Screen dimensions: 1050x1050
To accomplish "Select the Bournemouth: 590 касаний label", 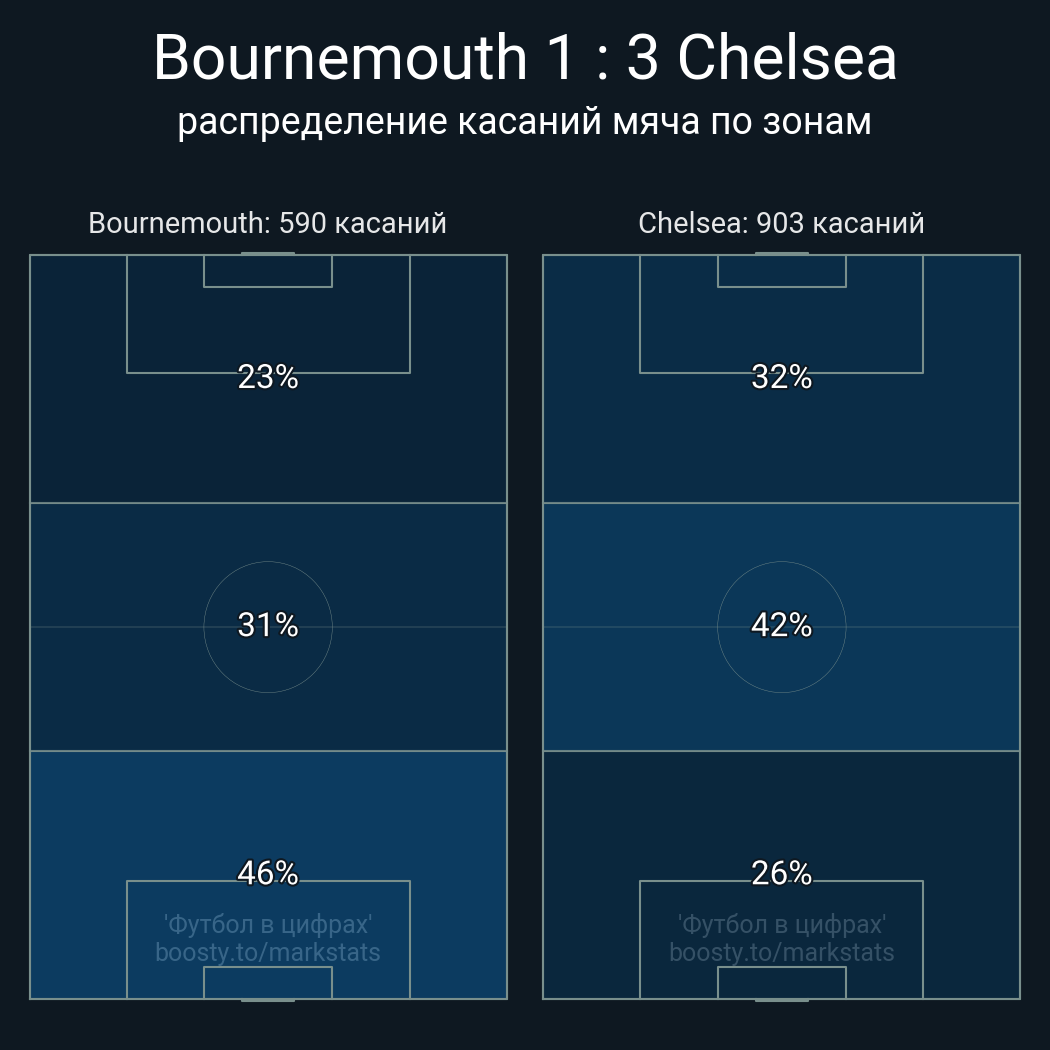I will [267, 223].
